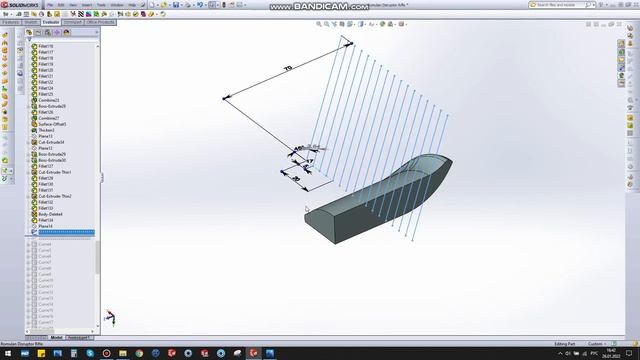The image size is (640, 360).
Task: Expand the Undo dropdown arrow
Action: pos(205,5)
